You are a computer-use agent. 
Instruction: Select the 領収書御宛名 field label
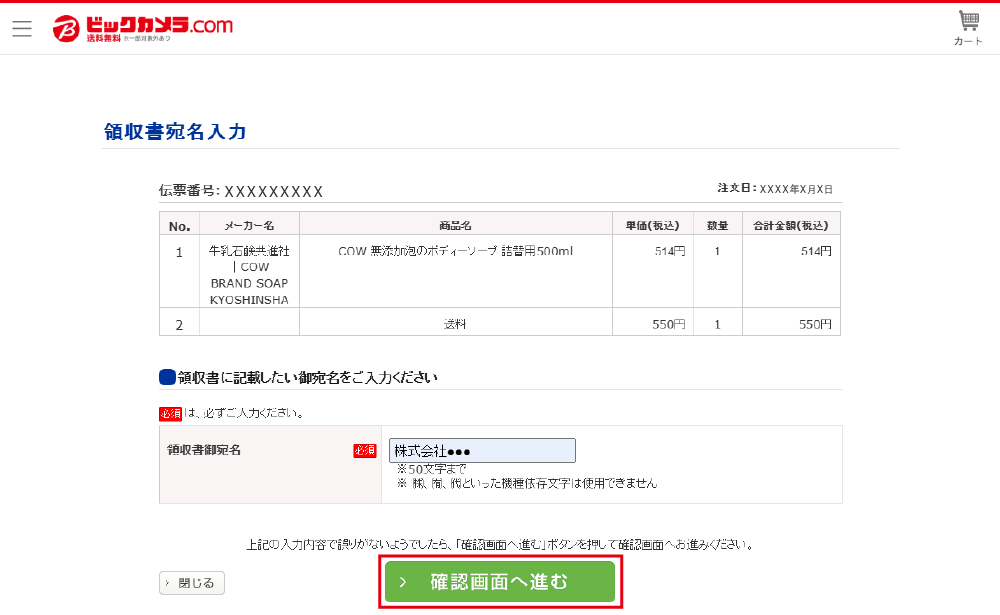(204, 450)
